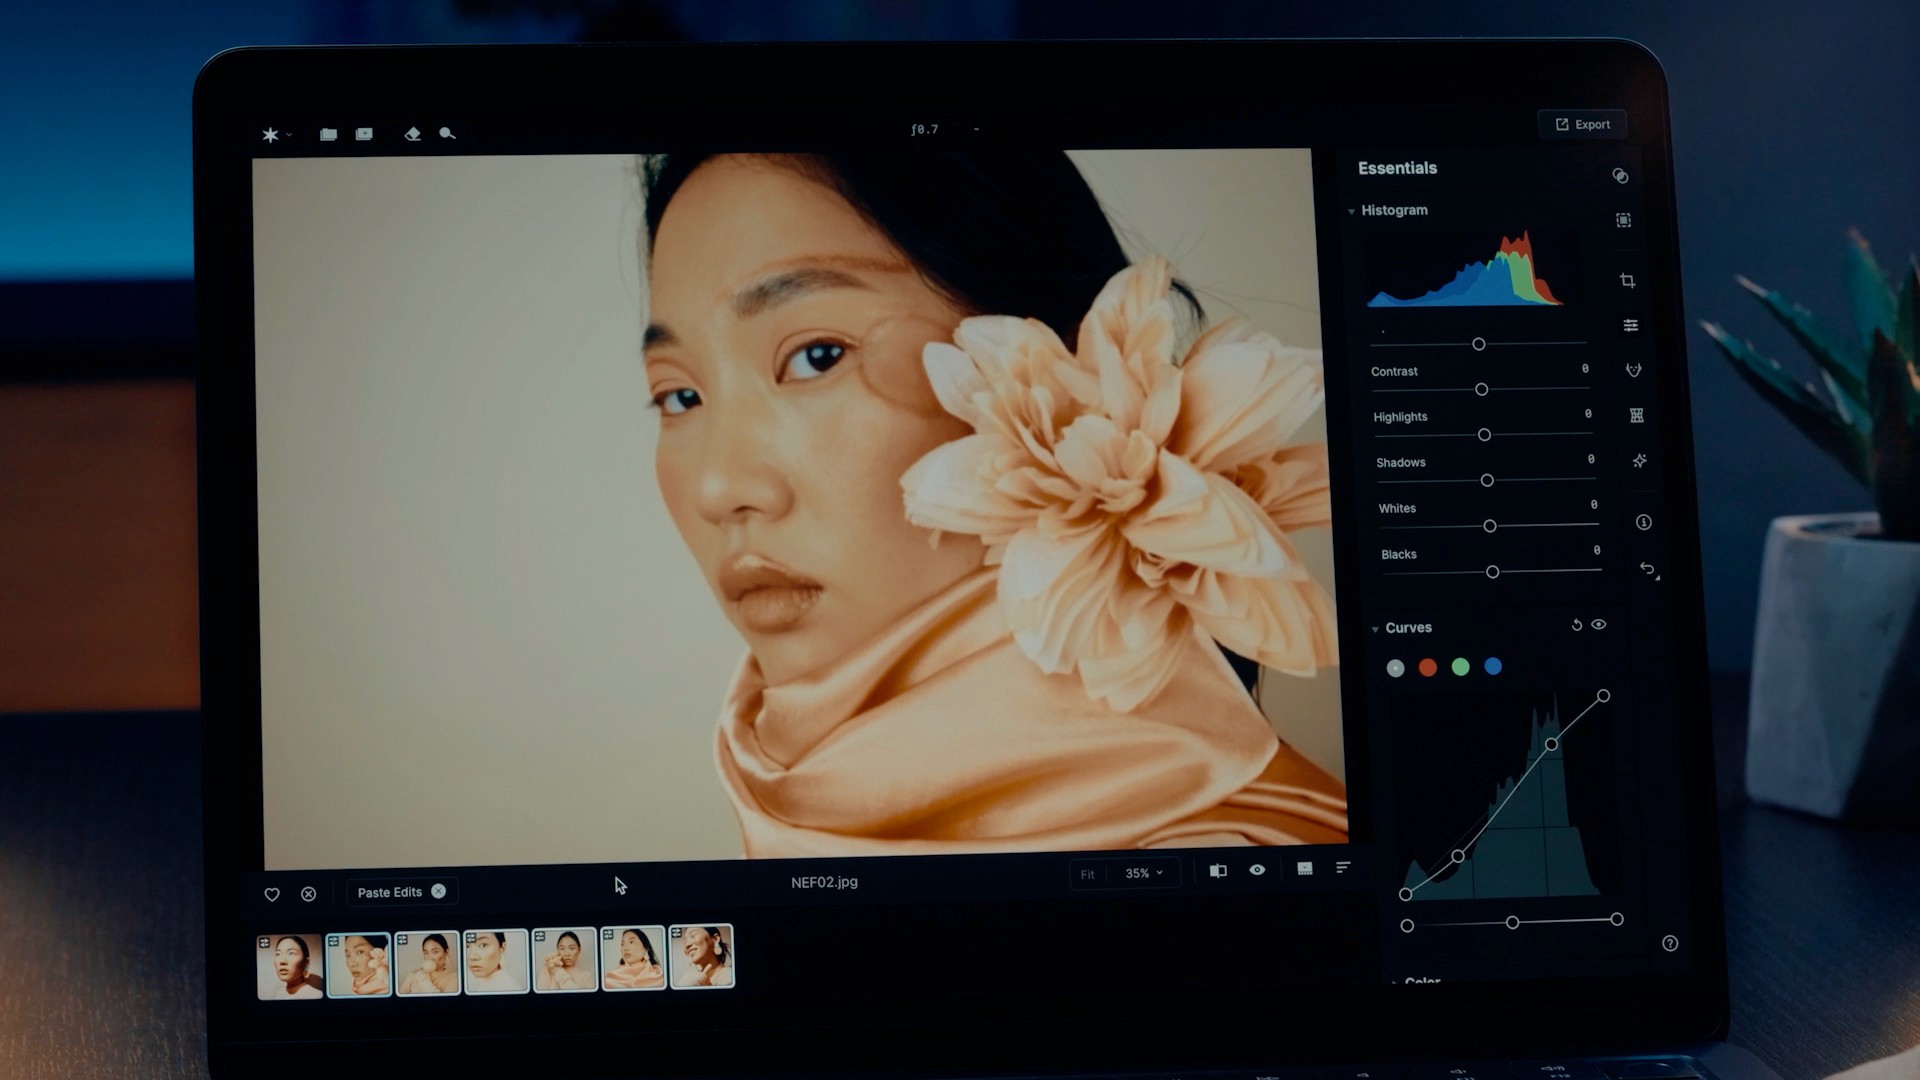The image size is (1920, 1080).
Task: Open the adjustments sliders panel icon
Action: pos(1630,326)
